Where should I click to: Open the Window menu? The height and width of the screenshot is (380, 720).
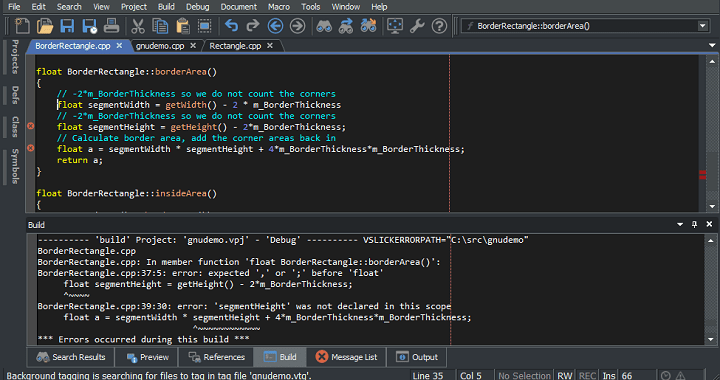(x=346, y=7)
